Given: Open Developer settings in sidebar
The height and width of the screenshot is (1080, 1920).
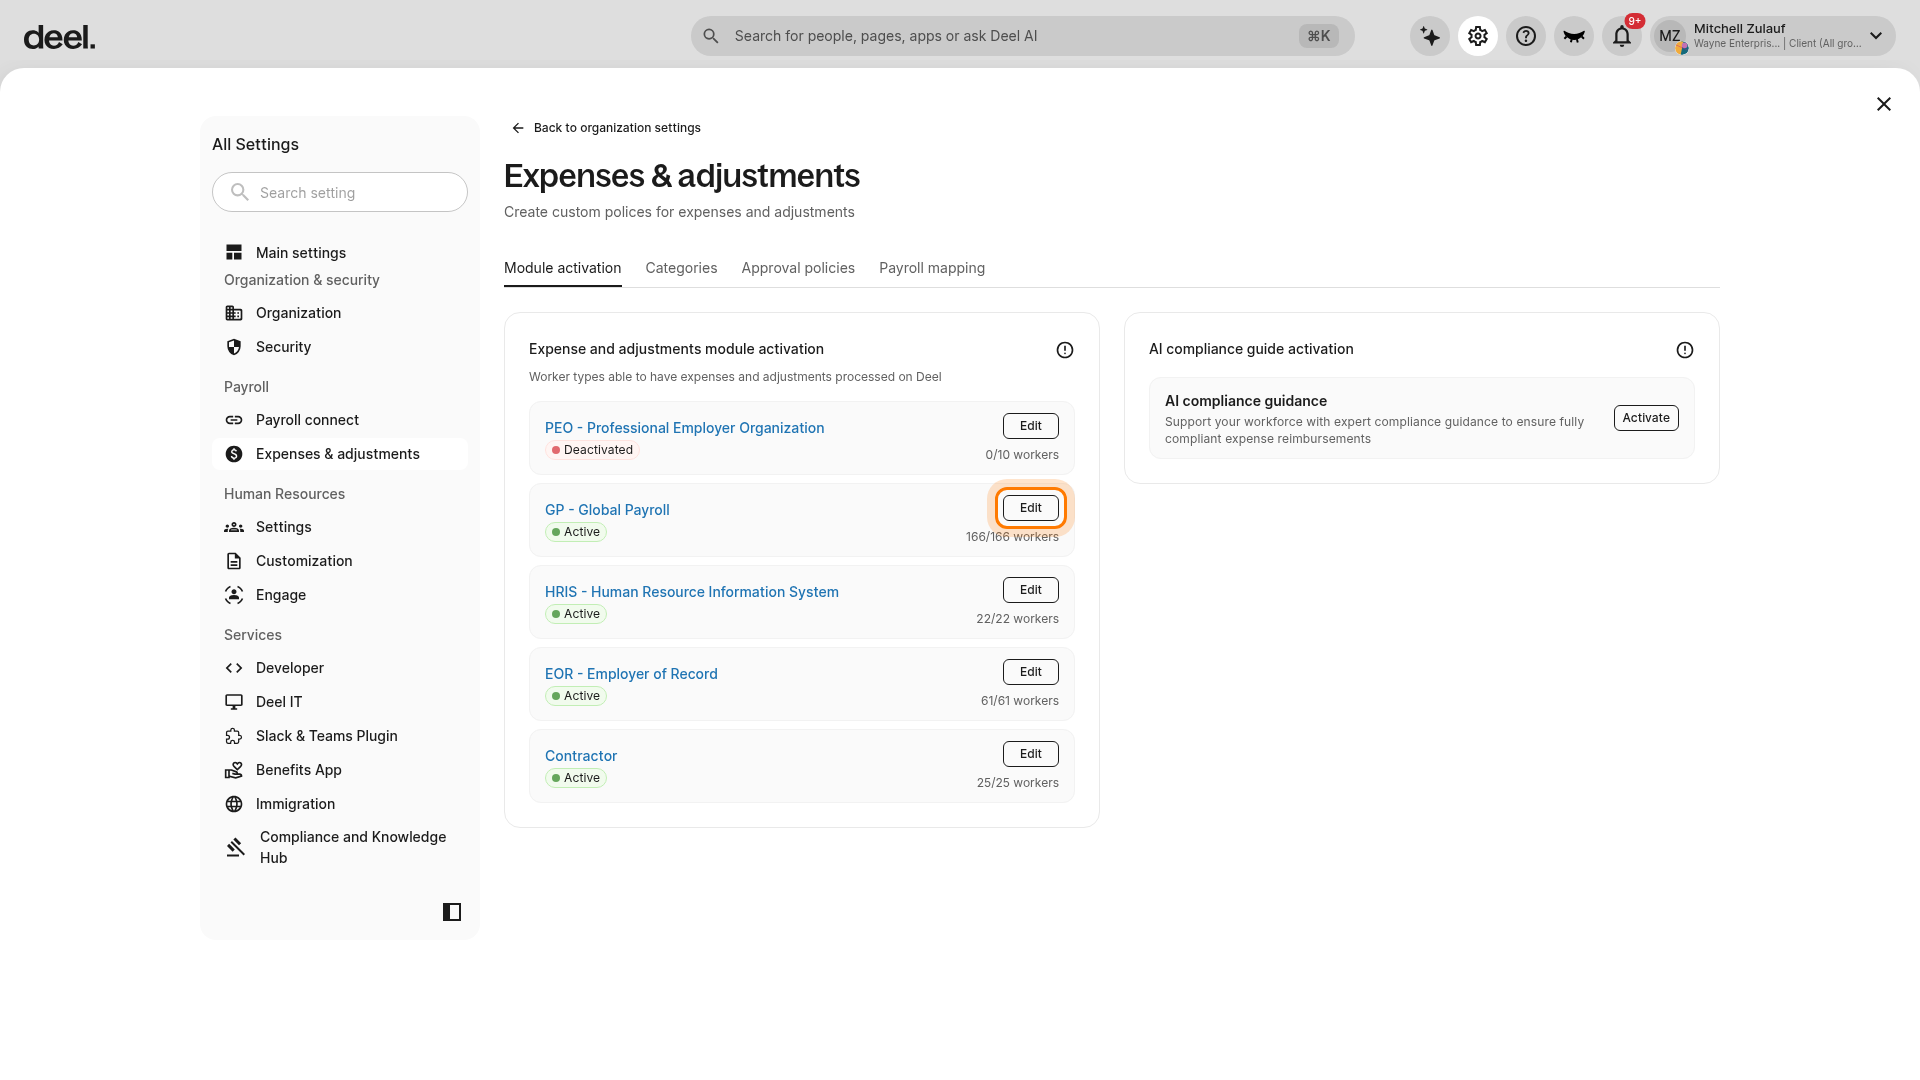Looking at the screenshot, I should click(340, 668).
